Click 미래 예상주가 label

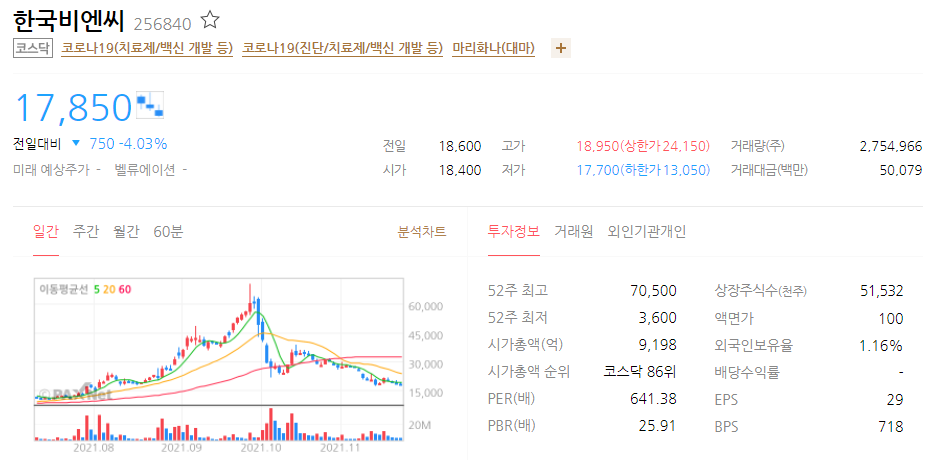coord(52,170)
